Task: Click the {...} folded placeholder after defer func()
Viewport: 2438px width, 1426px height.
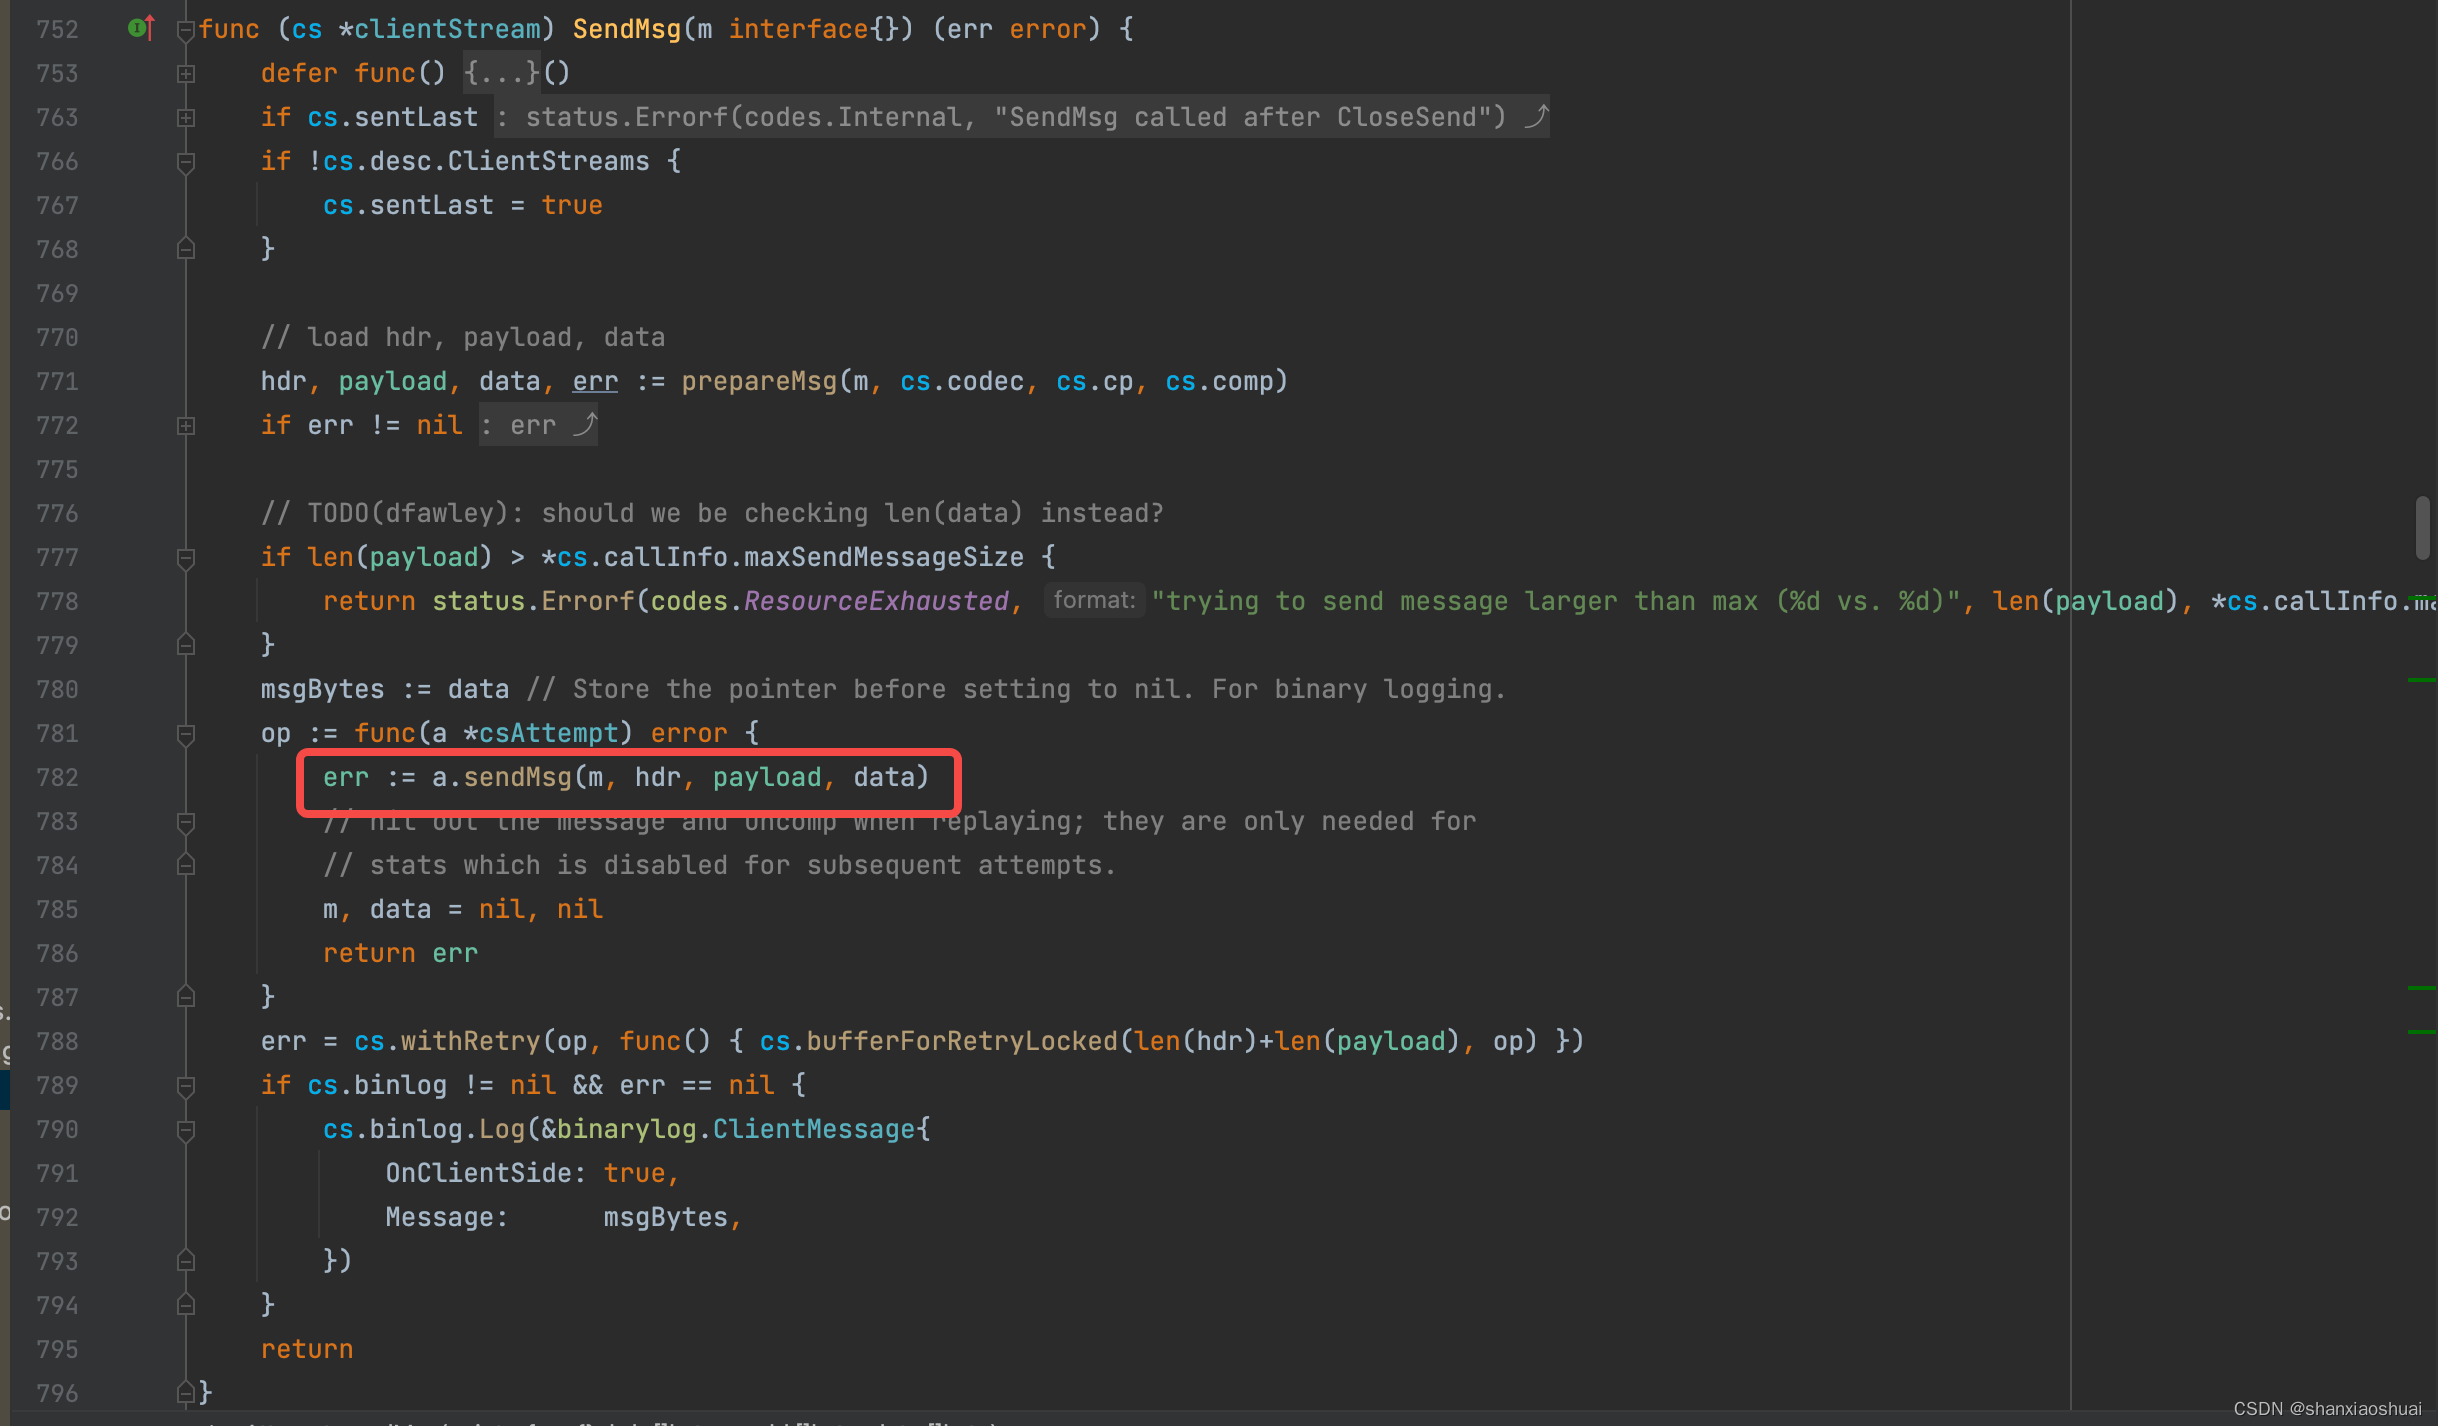Action: click(502, 73)
